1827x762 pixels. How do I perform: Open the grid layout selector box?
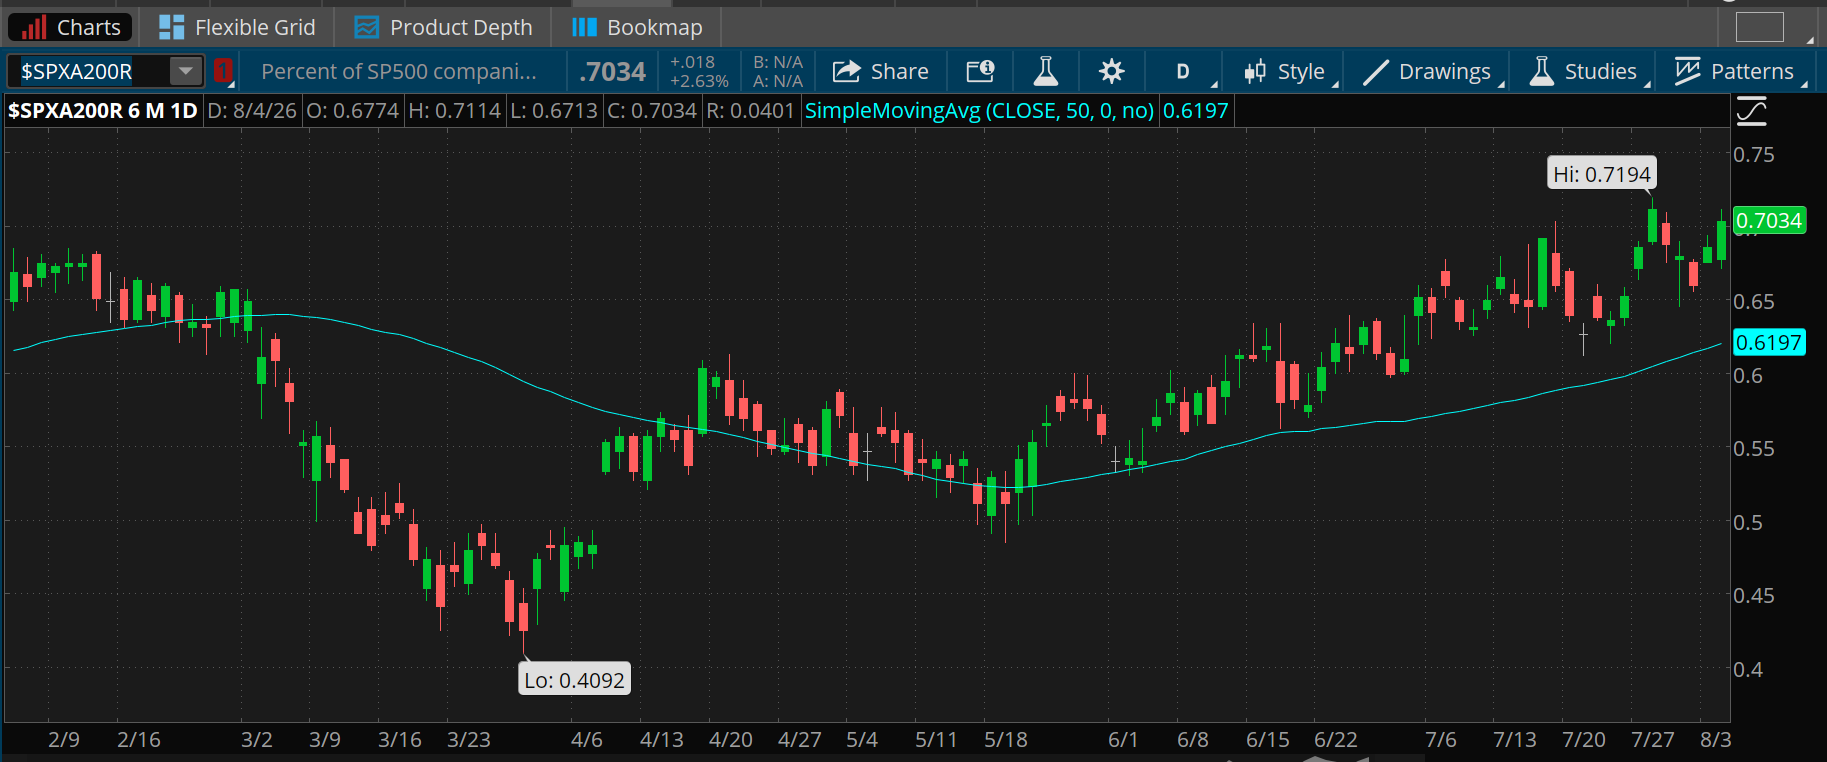(1759, 27)
